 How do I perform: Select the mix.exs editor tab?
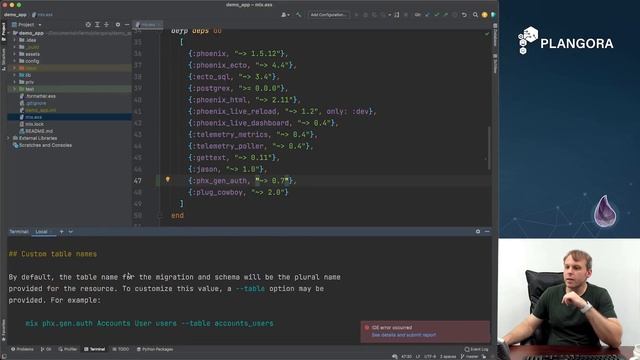(x=148, y=25)
